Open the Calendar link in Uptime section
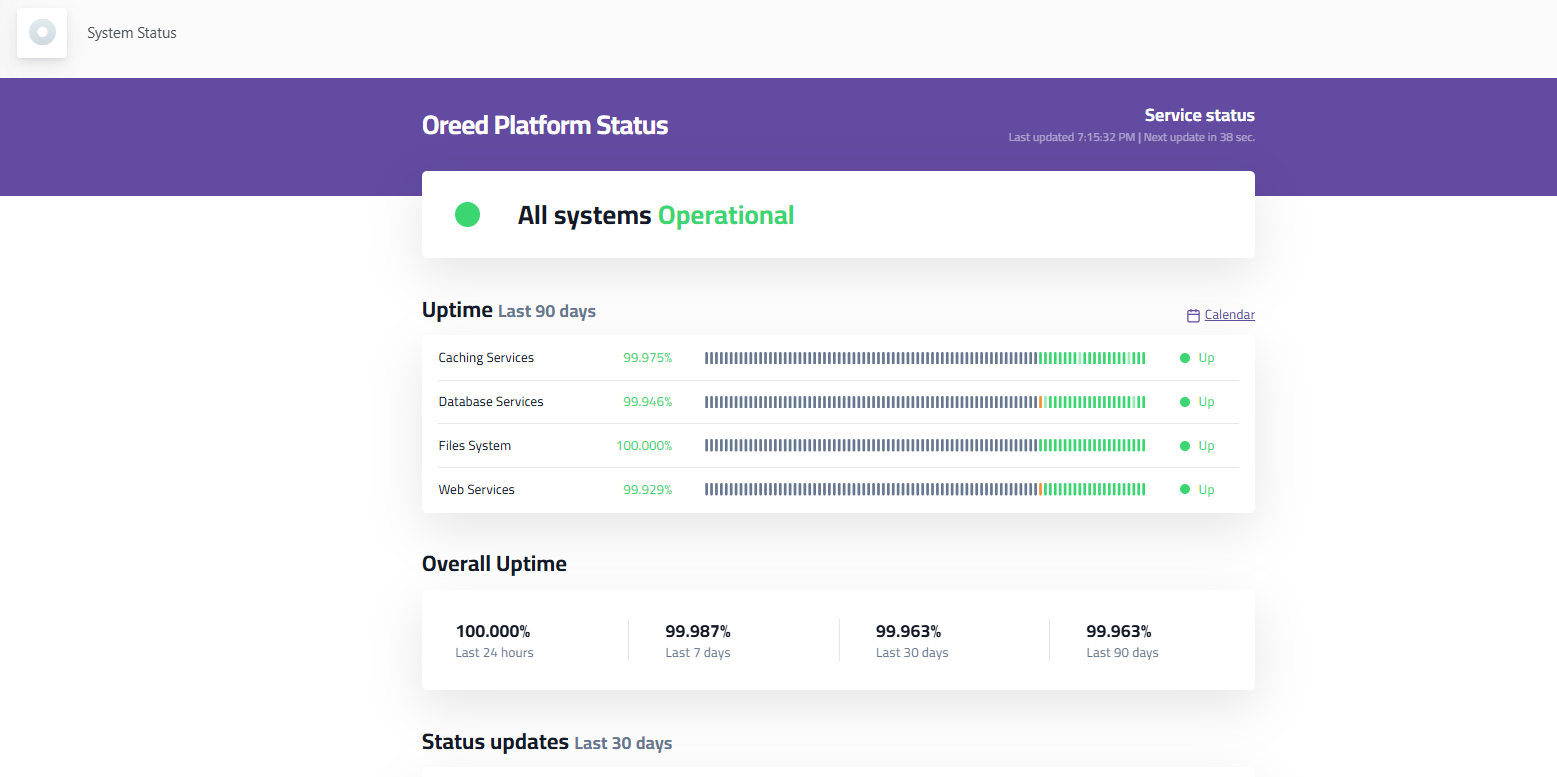 (1229, 315)
